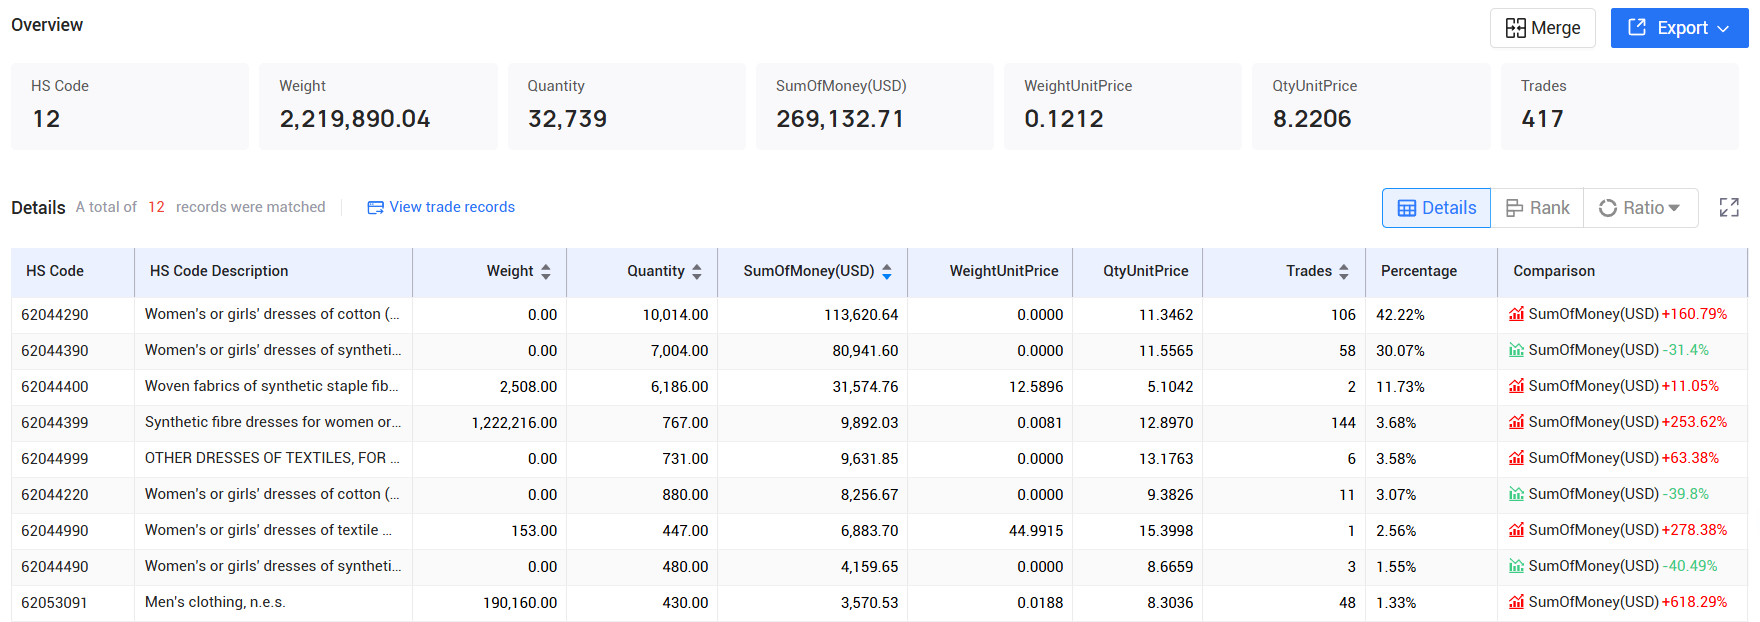The width and height of the screenshot is (1760, 622).
Task: Sort table by Quantity column
Action: click(x=697, y=271)
